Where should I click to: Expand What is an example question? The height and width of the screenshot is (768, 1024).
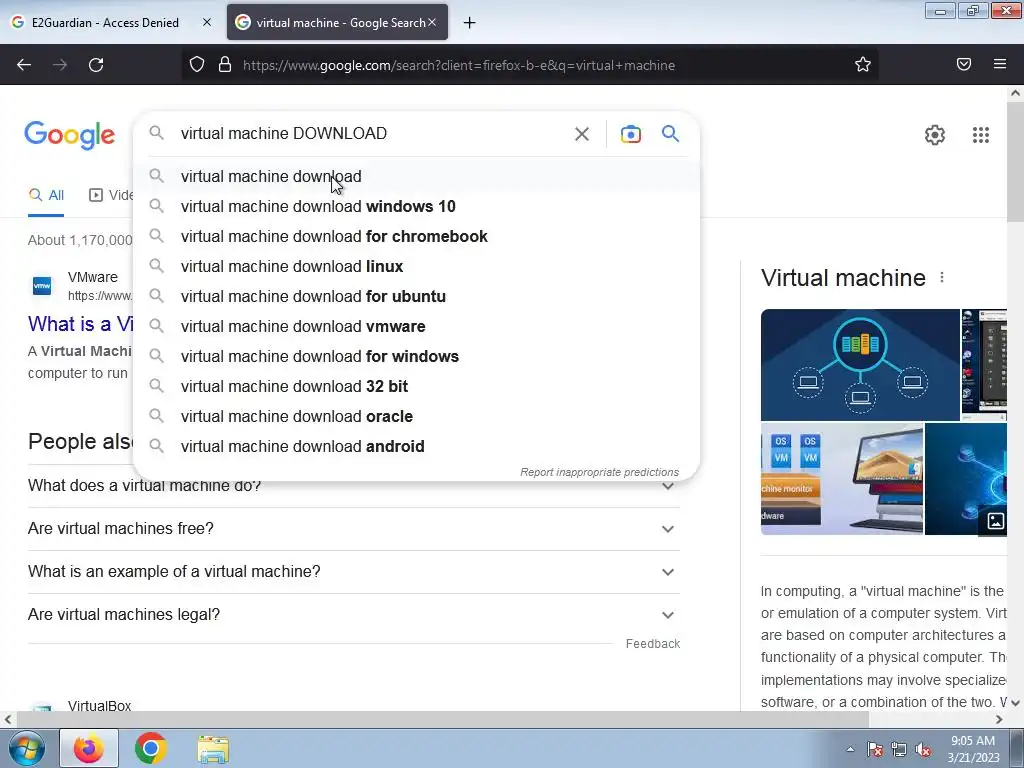tap(353, 571)
